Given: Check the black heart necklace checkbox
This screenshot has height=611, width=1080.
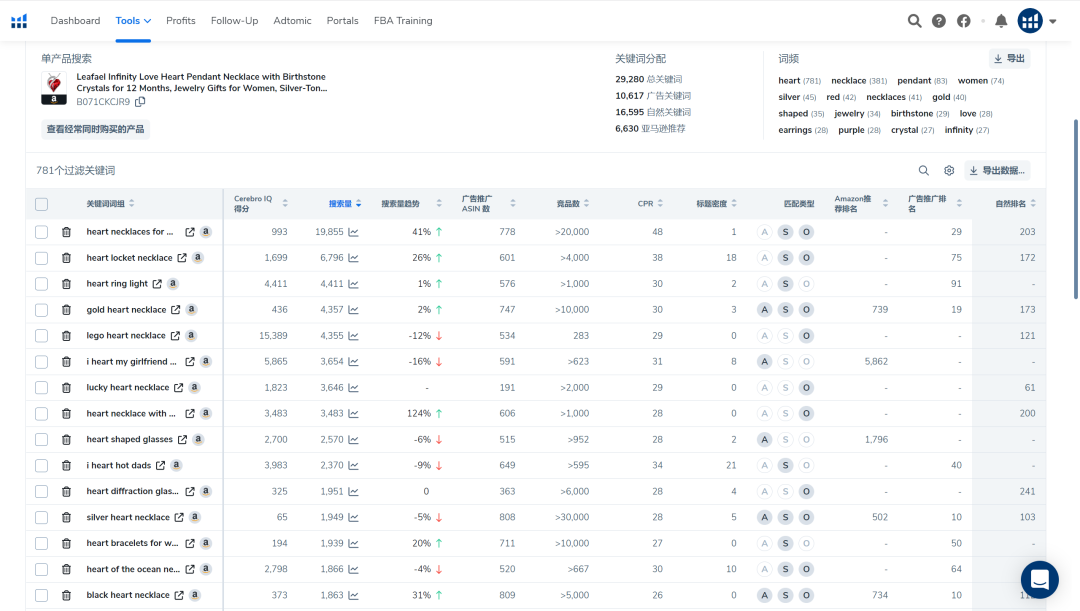Looking at the screenshot, I should click(x=41, y=595).
